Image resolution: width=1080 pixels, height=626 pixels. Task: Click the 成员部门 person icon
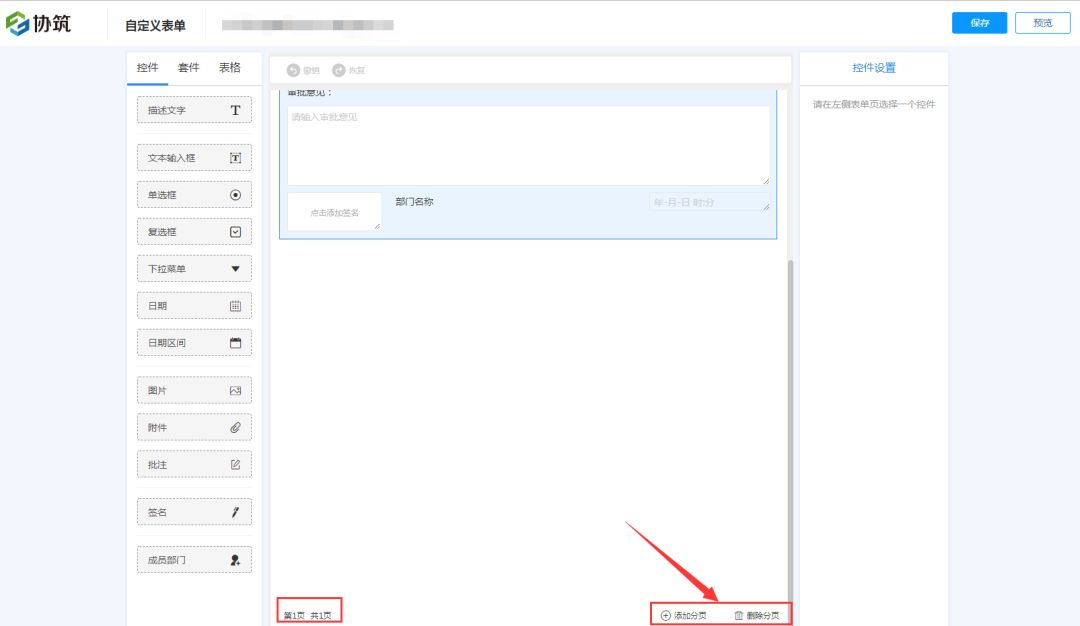[236, 560]
